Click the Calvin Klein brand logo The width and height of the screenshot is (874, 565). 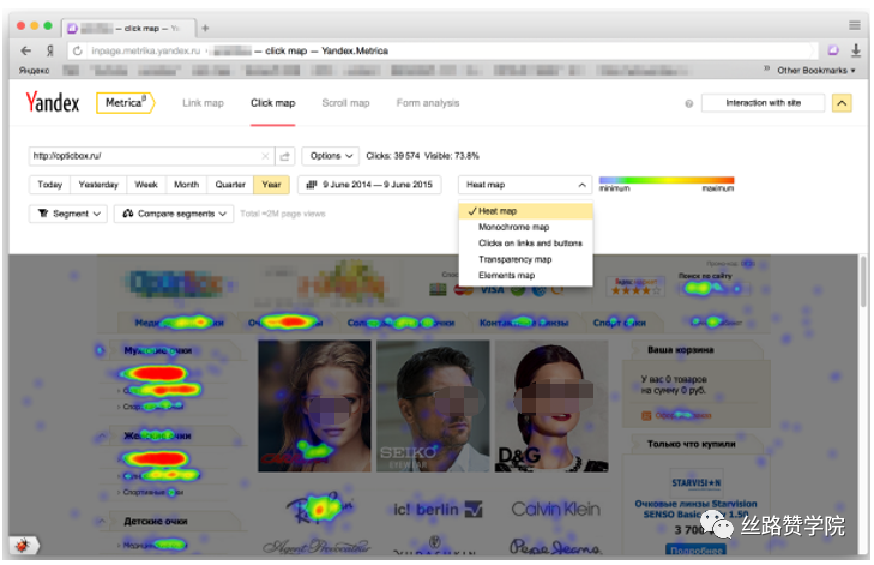[x=556, y=509]
